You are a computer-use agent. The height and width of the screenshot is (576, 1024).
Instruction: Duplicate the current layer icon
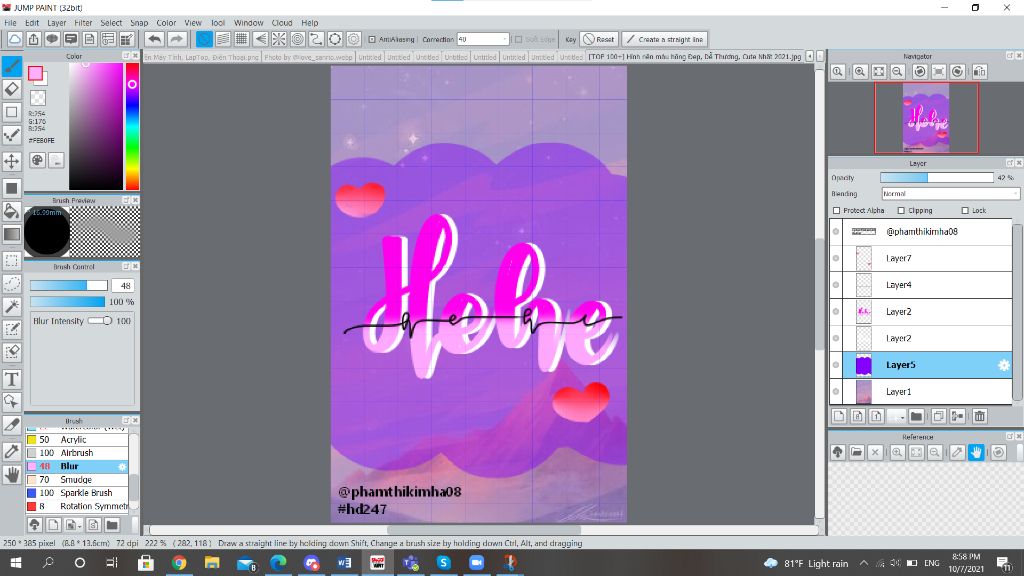tap(938, 416)
